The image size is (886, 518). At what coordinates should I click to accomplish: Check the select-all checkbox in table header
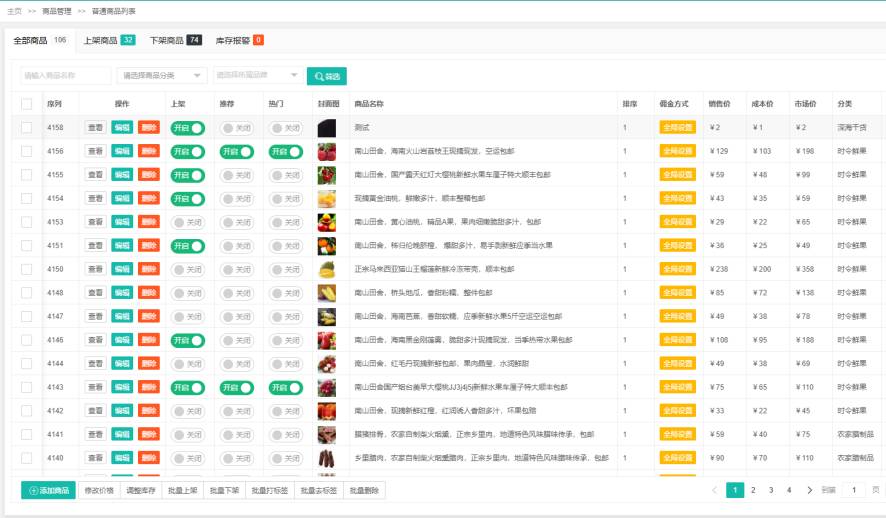click(27, 104)
